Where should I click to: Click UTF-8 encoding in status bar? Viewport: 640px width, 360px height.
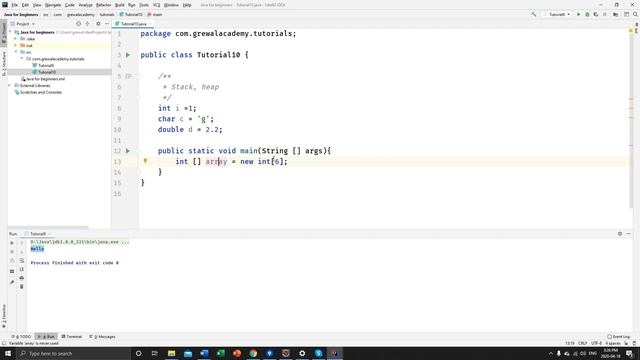tap(596, 343)
